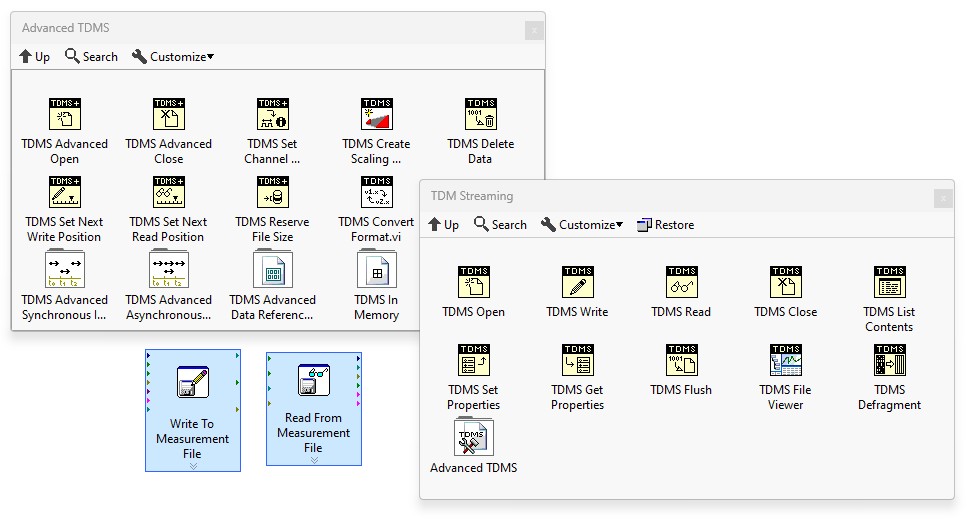Choose the TDMS Flush icon
Screen dimensions: 969x520
pos(682,360)
